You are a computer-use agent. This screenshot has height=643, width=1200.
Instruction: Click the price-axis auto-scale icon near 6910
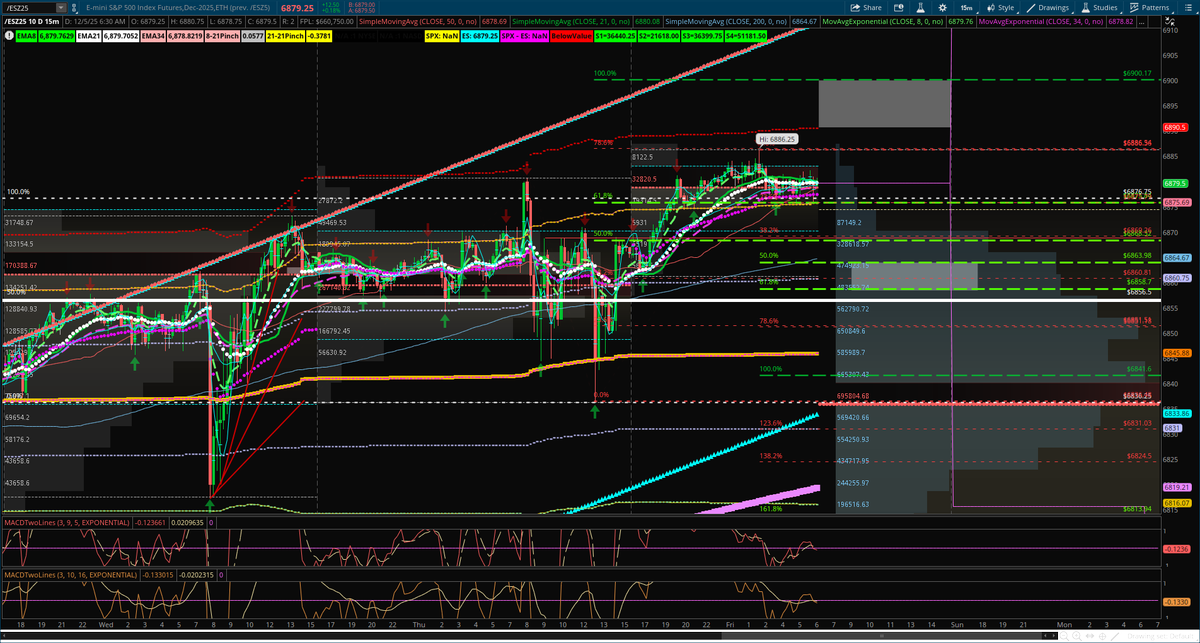click(1169, 22)
